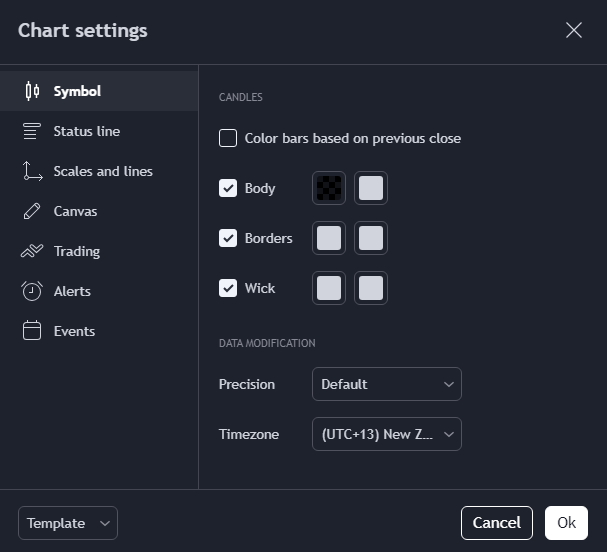Click the Scales and lines axis icon
Screen dimensions: 607x552
click(x=32, y=171)
